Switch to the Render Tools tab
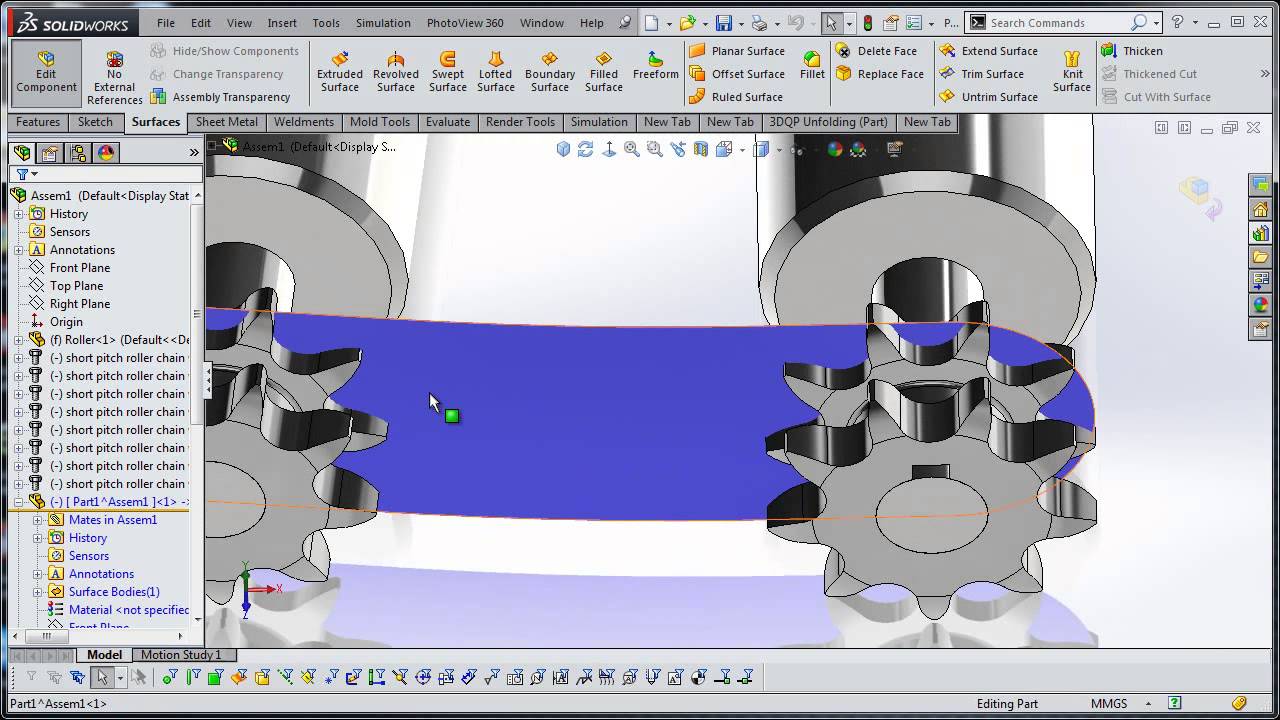 [520, 122]
